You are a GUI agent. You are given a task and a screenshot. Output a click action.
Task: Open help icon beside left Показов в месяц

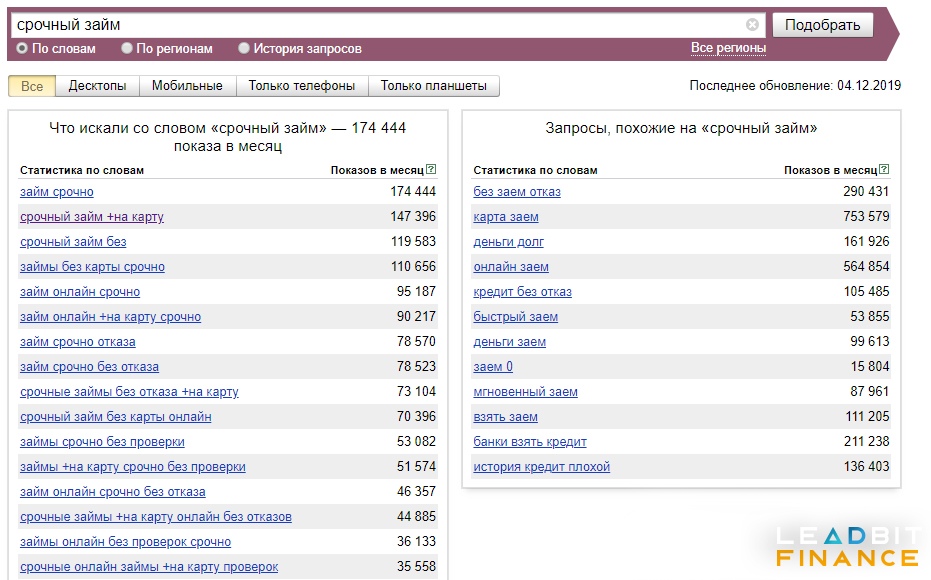click(x=431, y=169)
